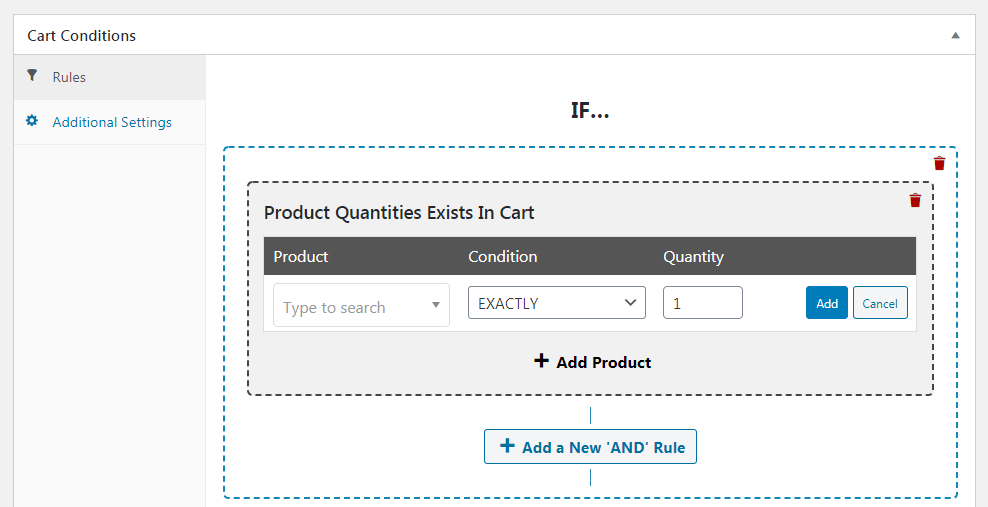This screenshot has height=507, width=988.
Task: Click the Add Product label
Action: click(x=604, y=362)
